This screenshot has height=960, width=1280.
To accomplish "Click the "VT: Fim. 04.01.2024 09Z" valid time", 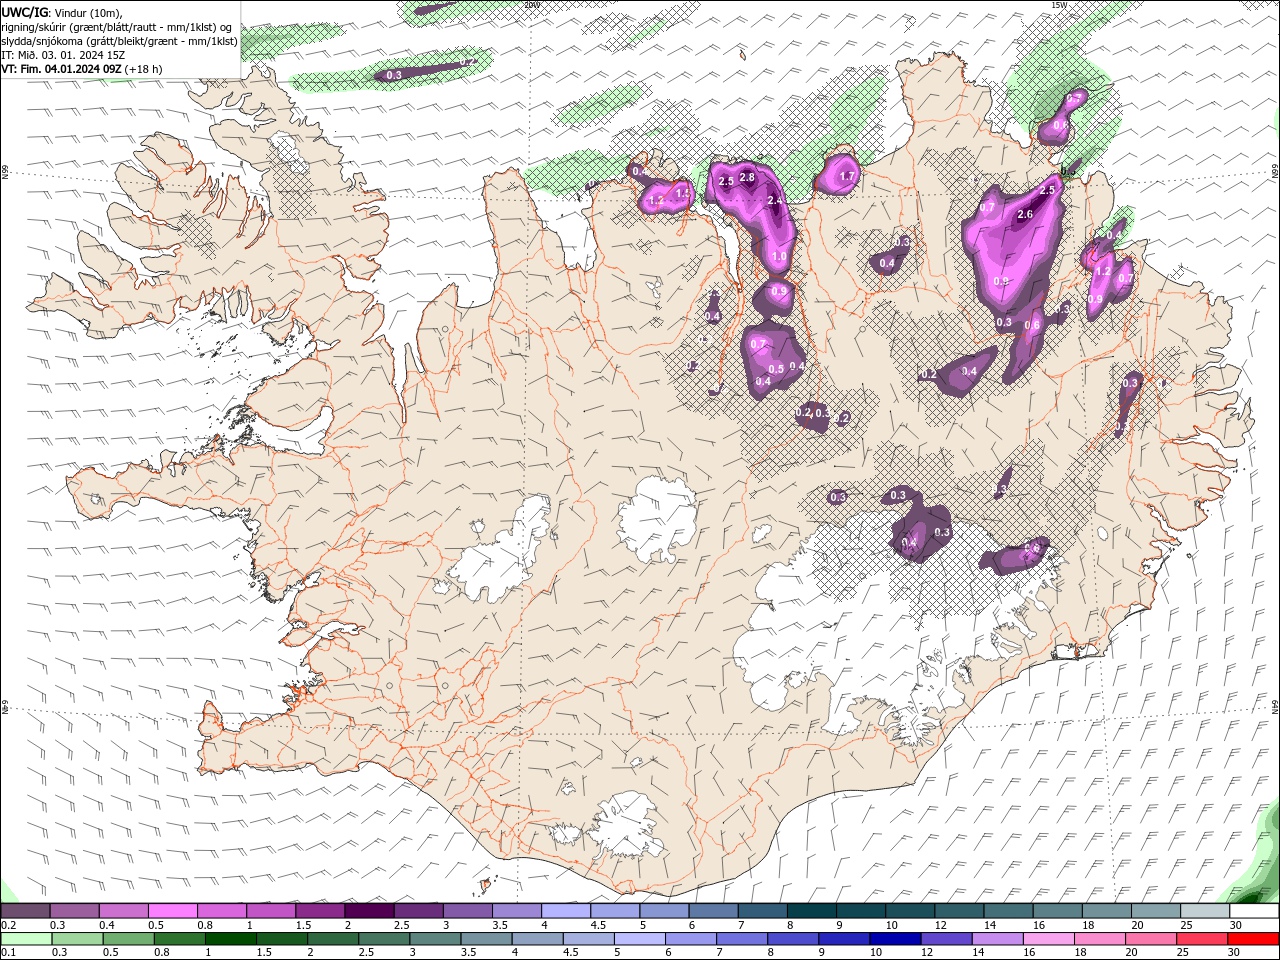I will click(62, 69).
